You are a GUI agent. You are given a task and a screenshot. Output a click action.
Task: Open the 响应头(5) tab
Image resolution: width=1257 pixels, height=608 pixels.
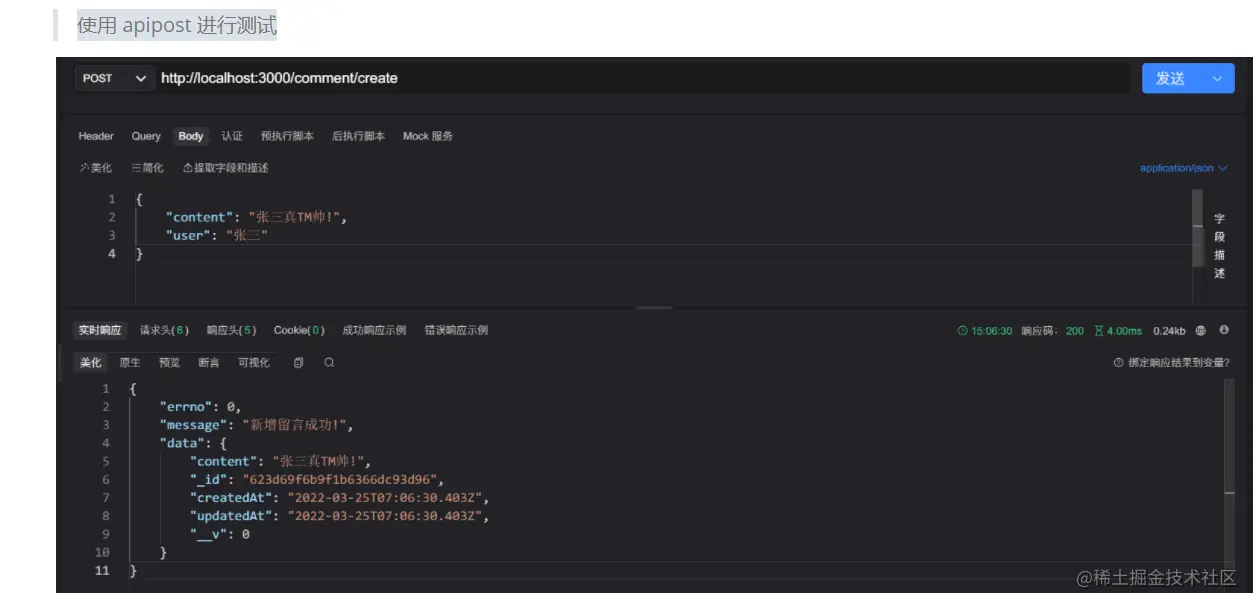click(x=232, y=330)
